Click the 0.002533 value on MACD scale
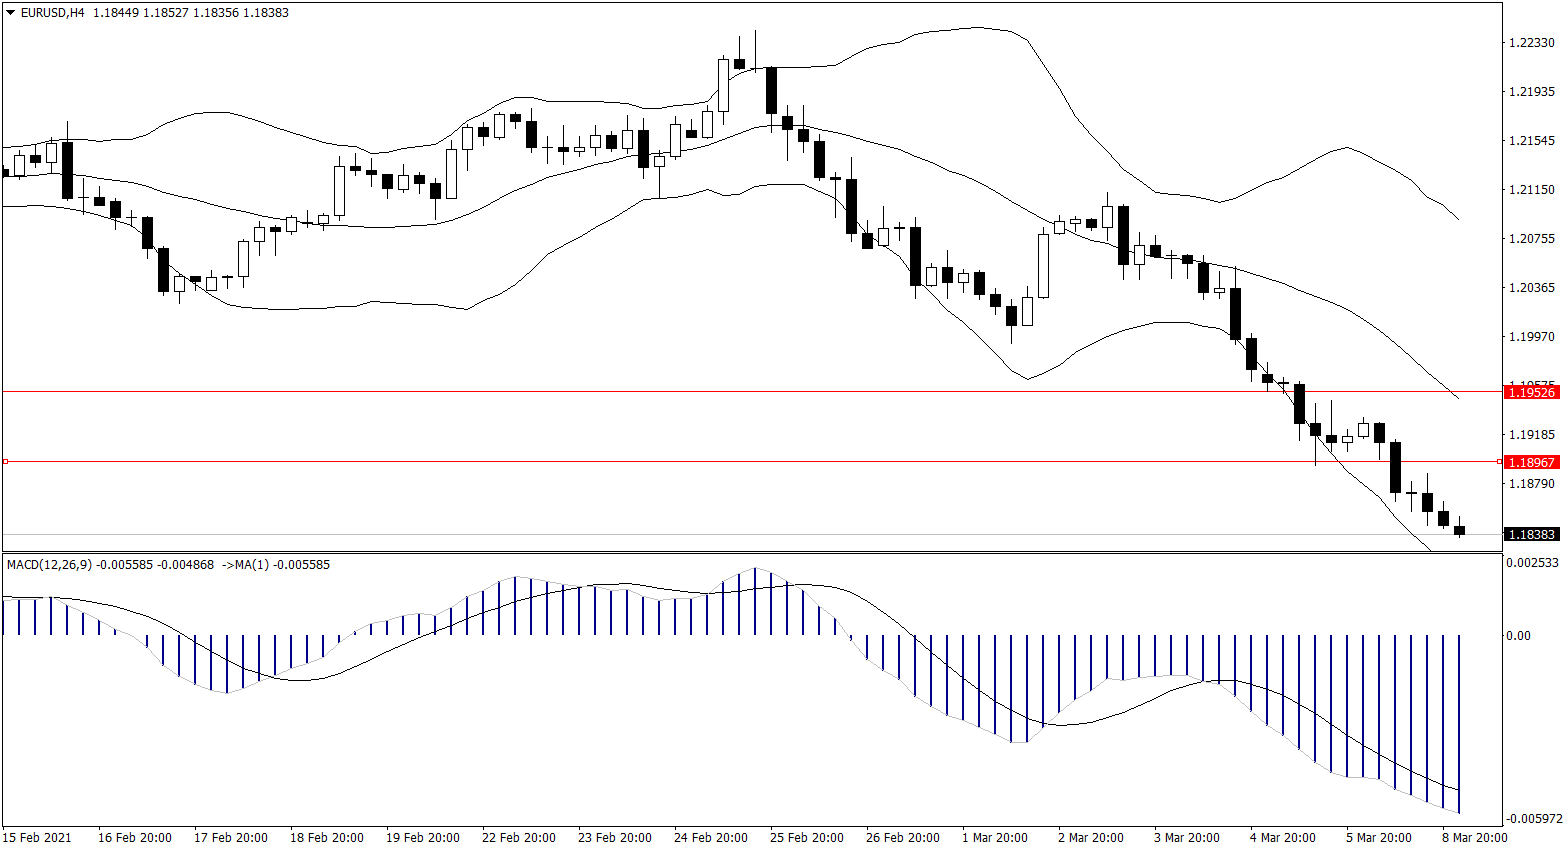This screenshot has height=850, width=1566. pyautogui.click(x=1531, y=563)
